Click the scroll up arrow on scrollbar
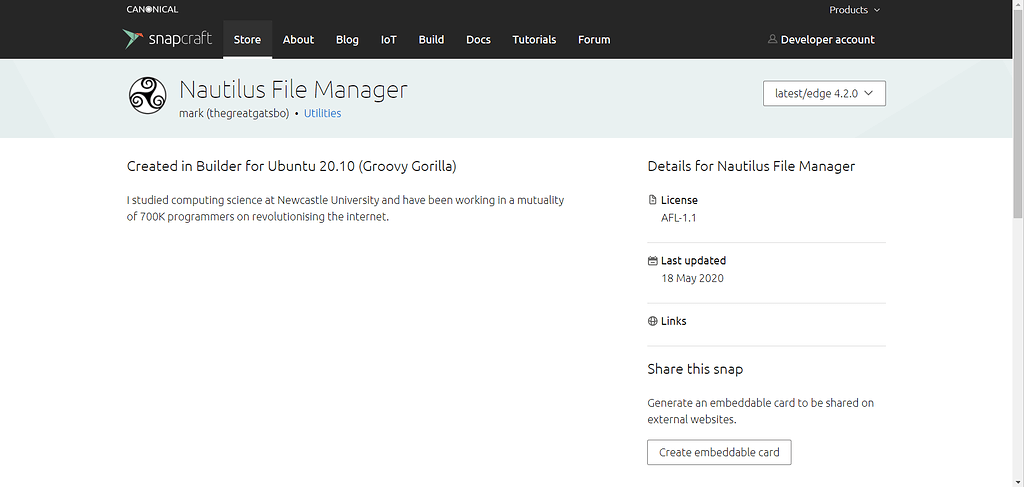The width and height of the screenshot is (1024, 487). [x=1017, y=6]
